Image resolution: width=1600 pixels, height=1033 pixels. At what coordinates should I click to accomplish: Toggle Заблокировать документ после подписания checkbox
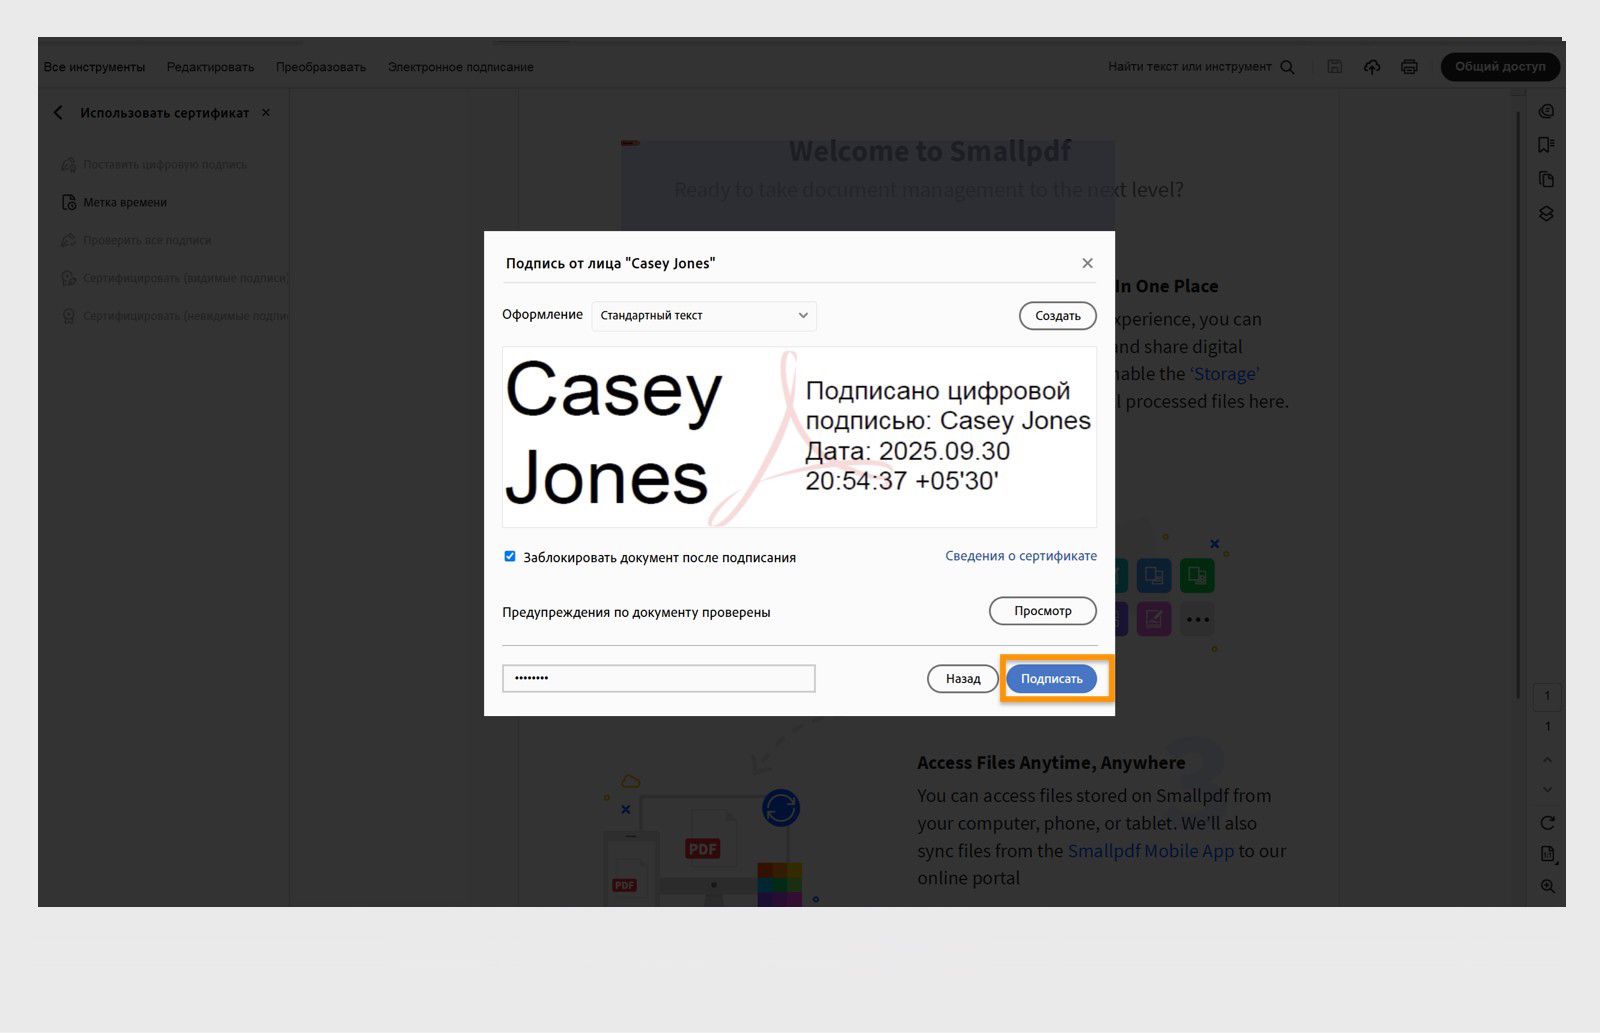[x=510, y=557]
